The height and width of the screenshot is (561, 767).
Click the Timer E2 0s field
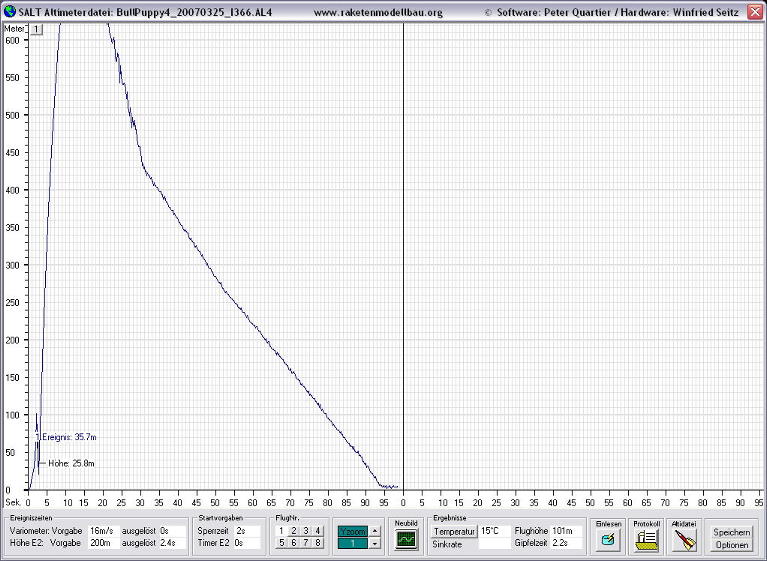pyautogui.click(x=248, y=543)
